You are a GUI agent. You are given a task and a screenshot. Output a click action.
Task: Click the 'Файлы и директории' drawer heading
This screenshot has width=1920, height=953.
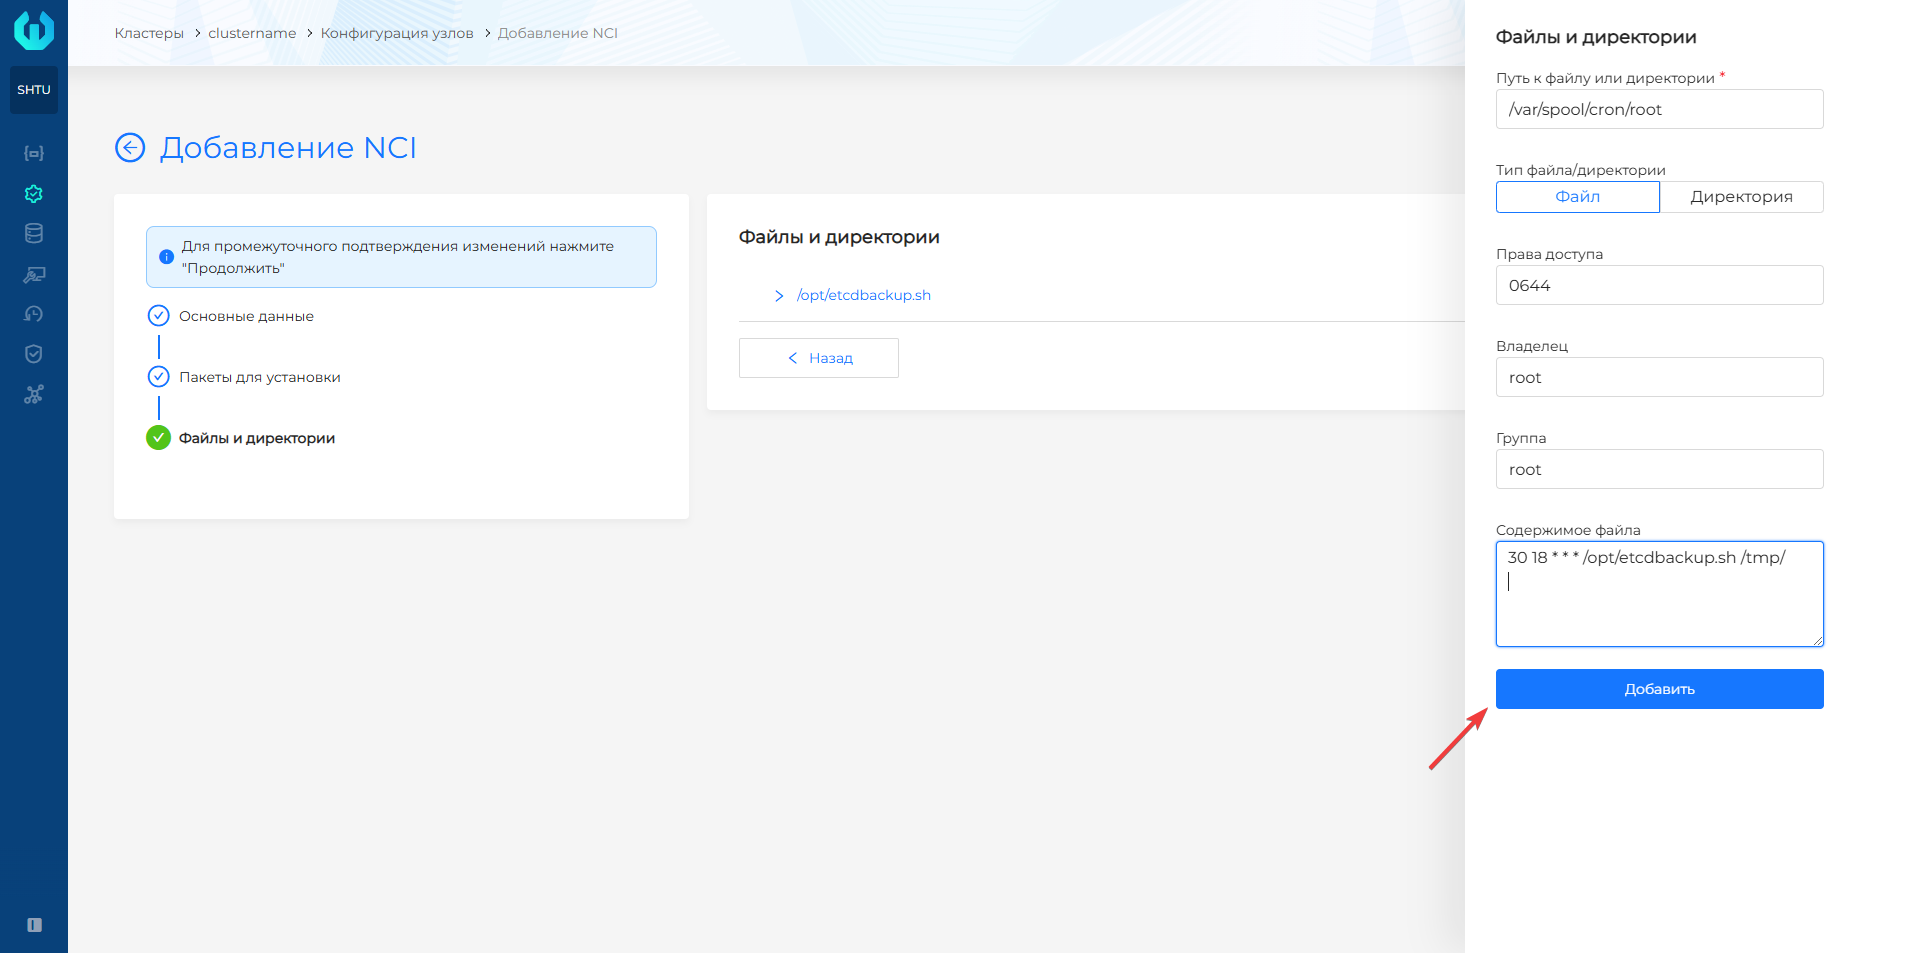click(1596, 37)
